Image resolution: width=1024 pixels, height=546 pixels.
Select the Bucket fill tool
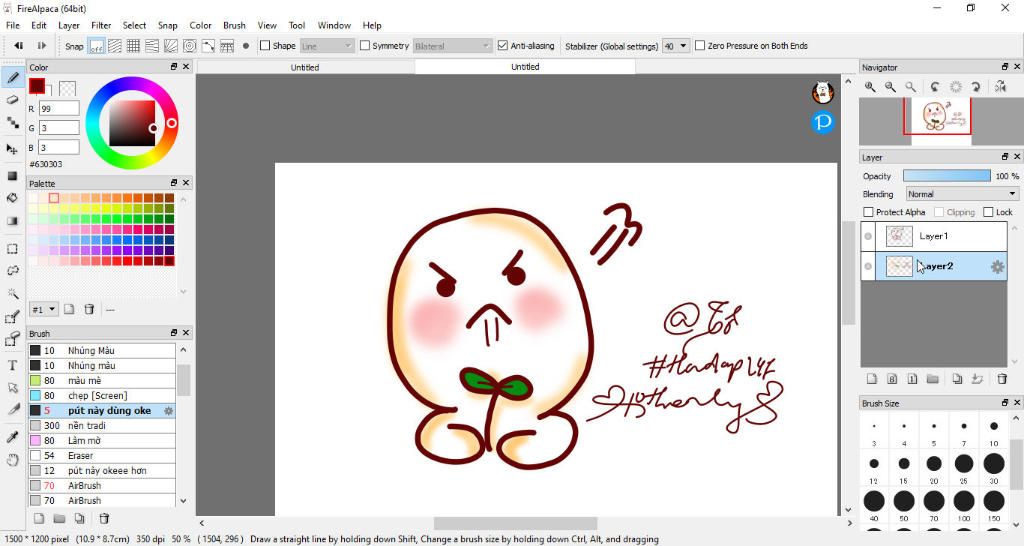[12, 198]
